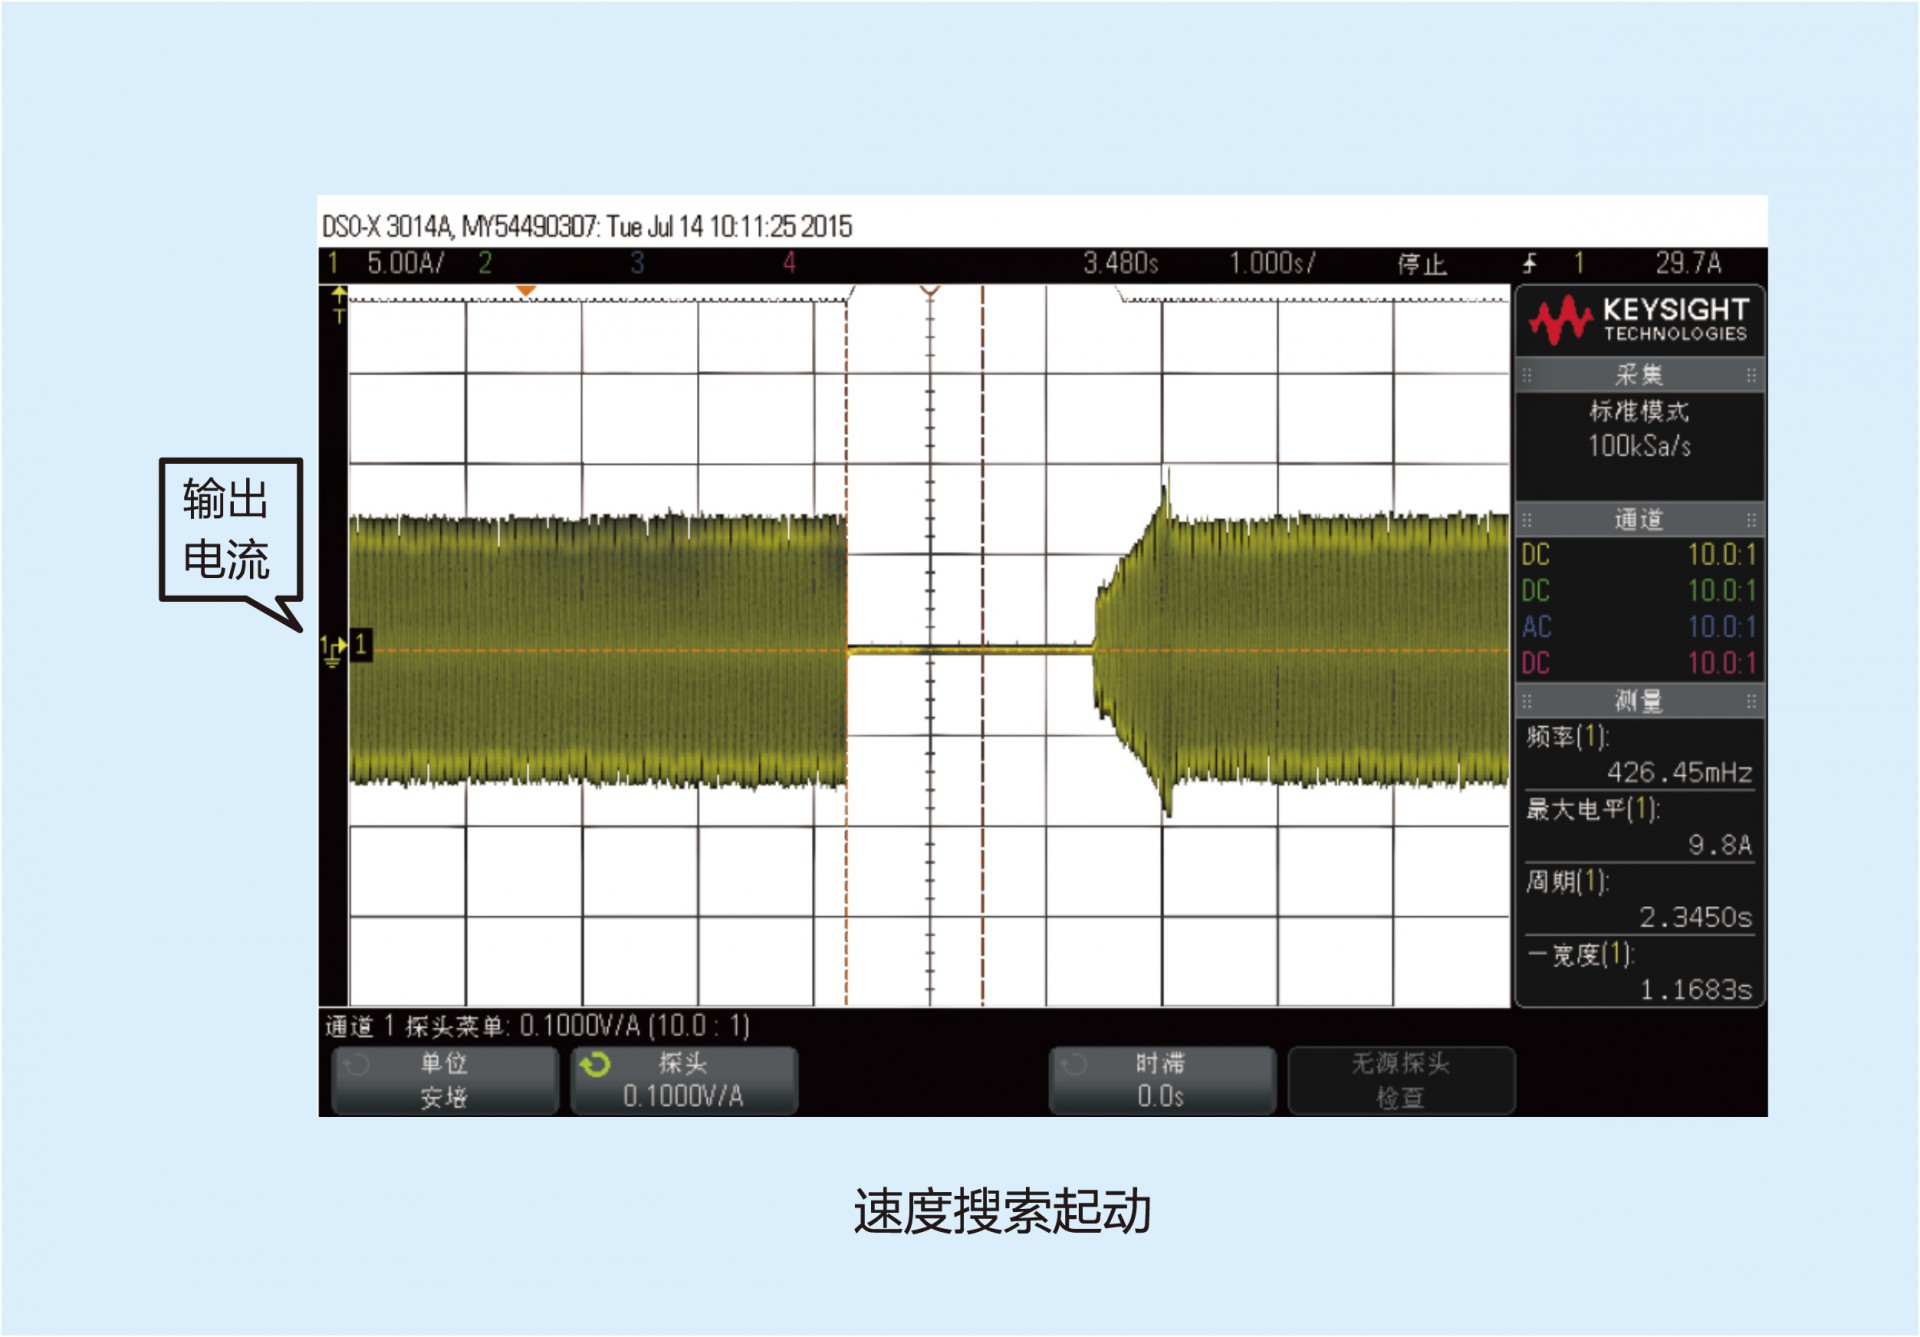This screenshot has width=1920, height=1337.
Task: Select the 1.000s/ timebase readout
Action: coord(1272,264)
